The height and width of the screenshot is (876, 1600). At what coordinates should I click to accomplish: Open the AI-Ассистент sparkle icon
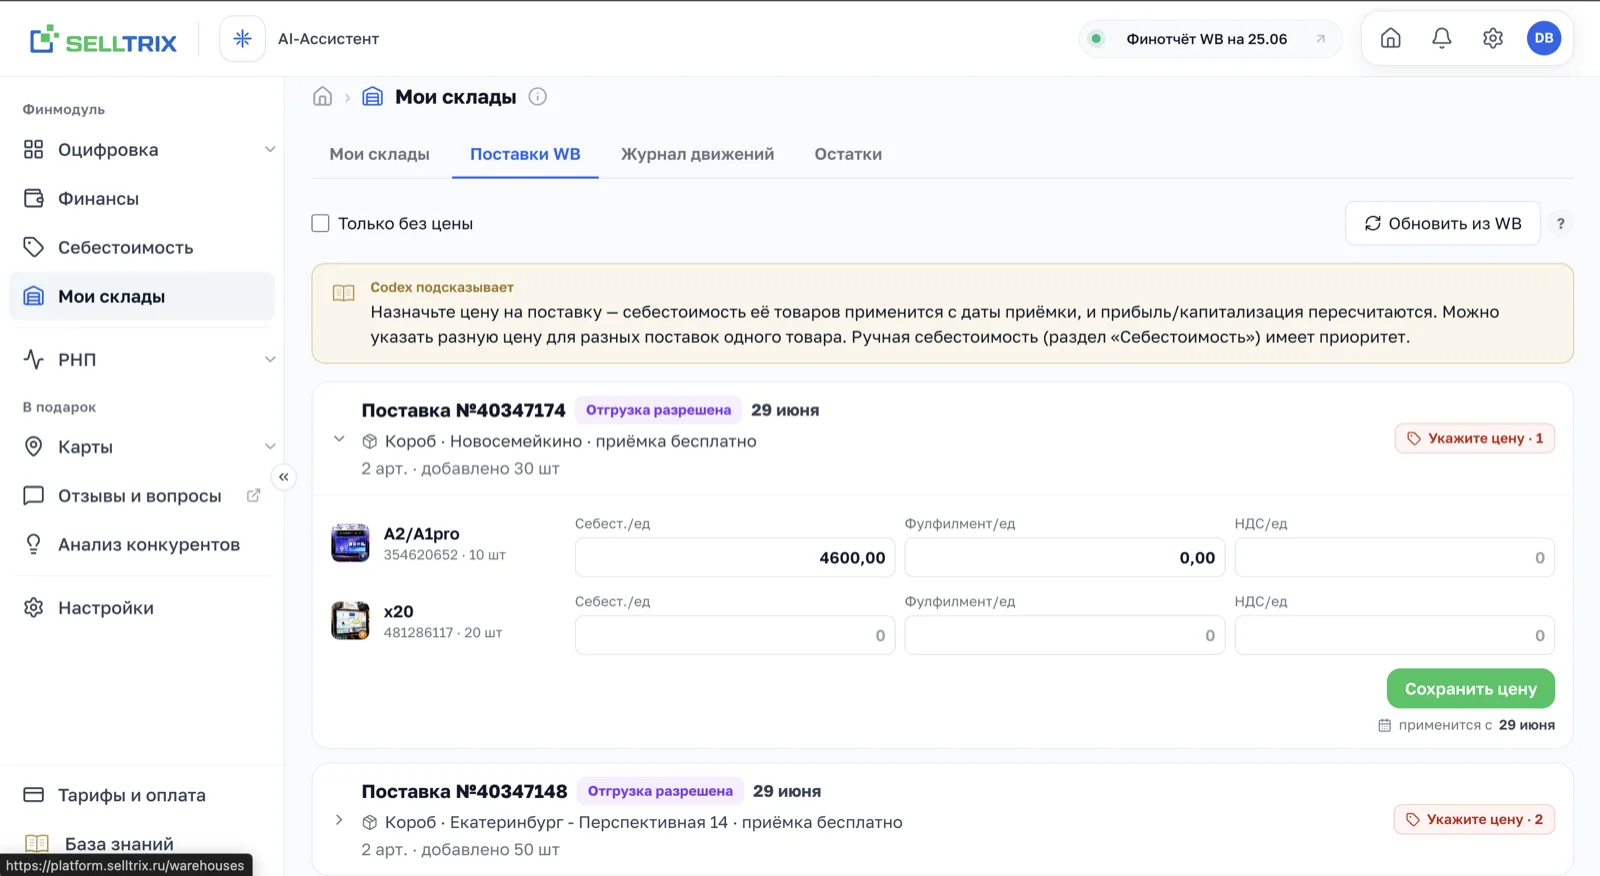(242, 39)
